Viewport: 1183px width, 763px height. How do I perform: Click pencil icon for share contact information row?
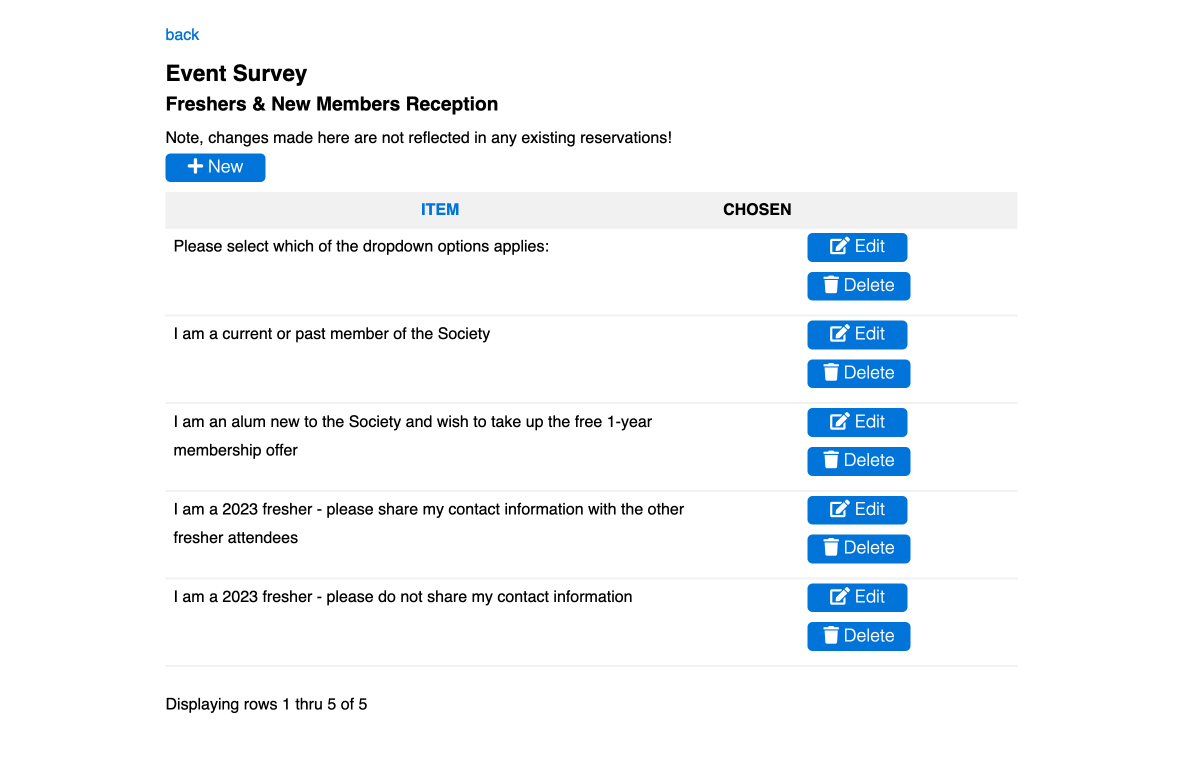(x=840, y=509)
